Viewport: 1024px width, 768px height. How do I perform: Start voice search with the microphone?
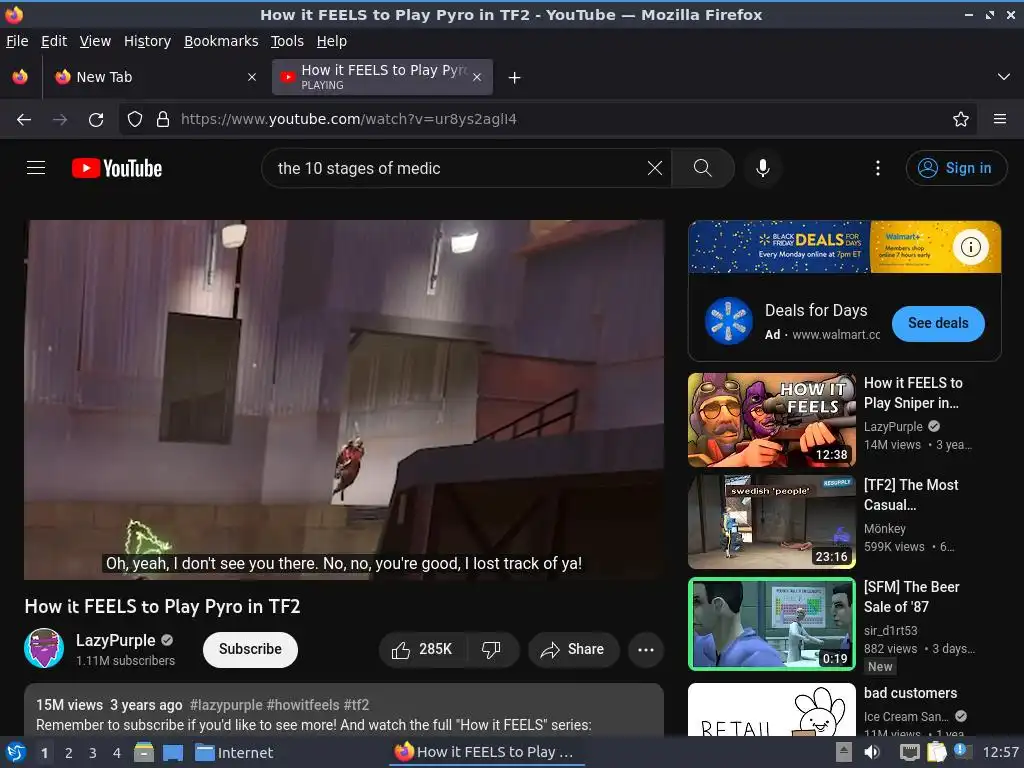[762, 168]
